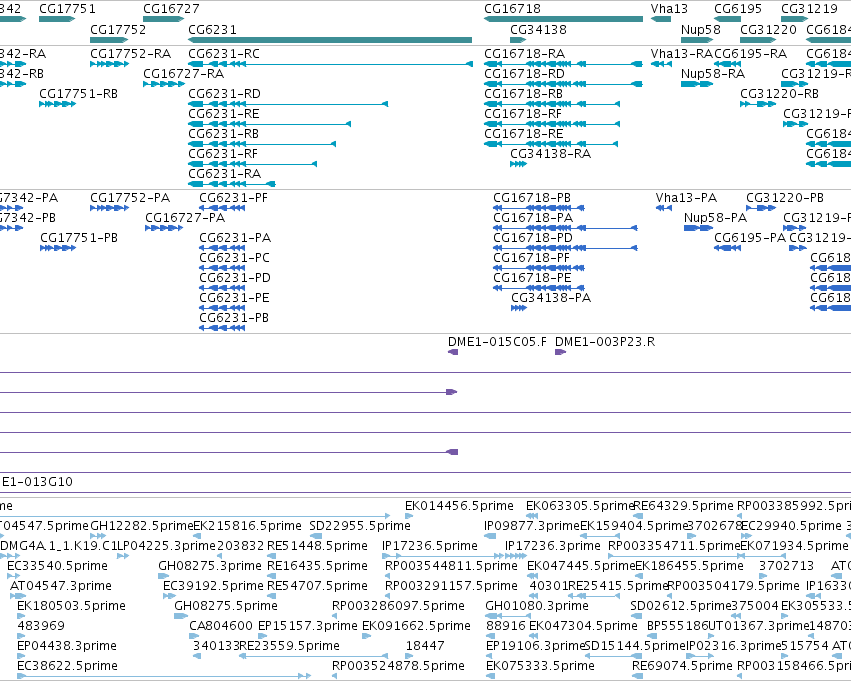The image size is (851, 681).
Task: Click the CG34138 gene label
Action: pyautogui.click(x=538, y=29)
